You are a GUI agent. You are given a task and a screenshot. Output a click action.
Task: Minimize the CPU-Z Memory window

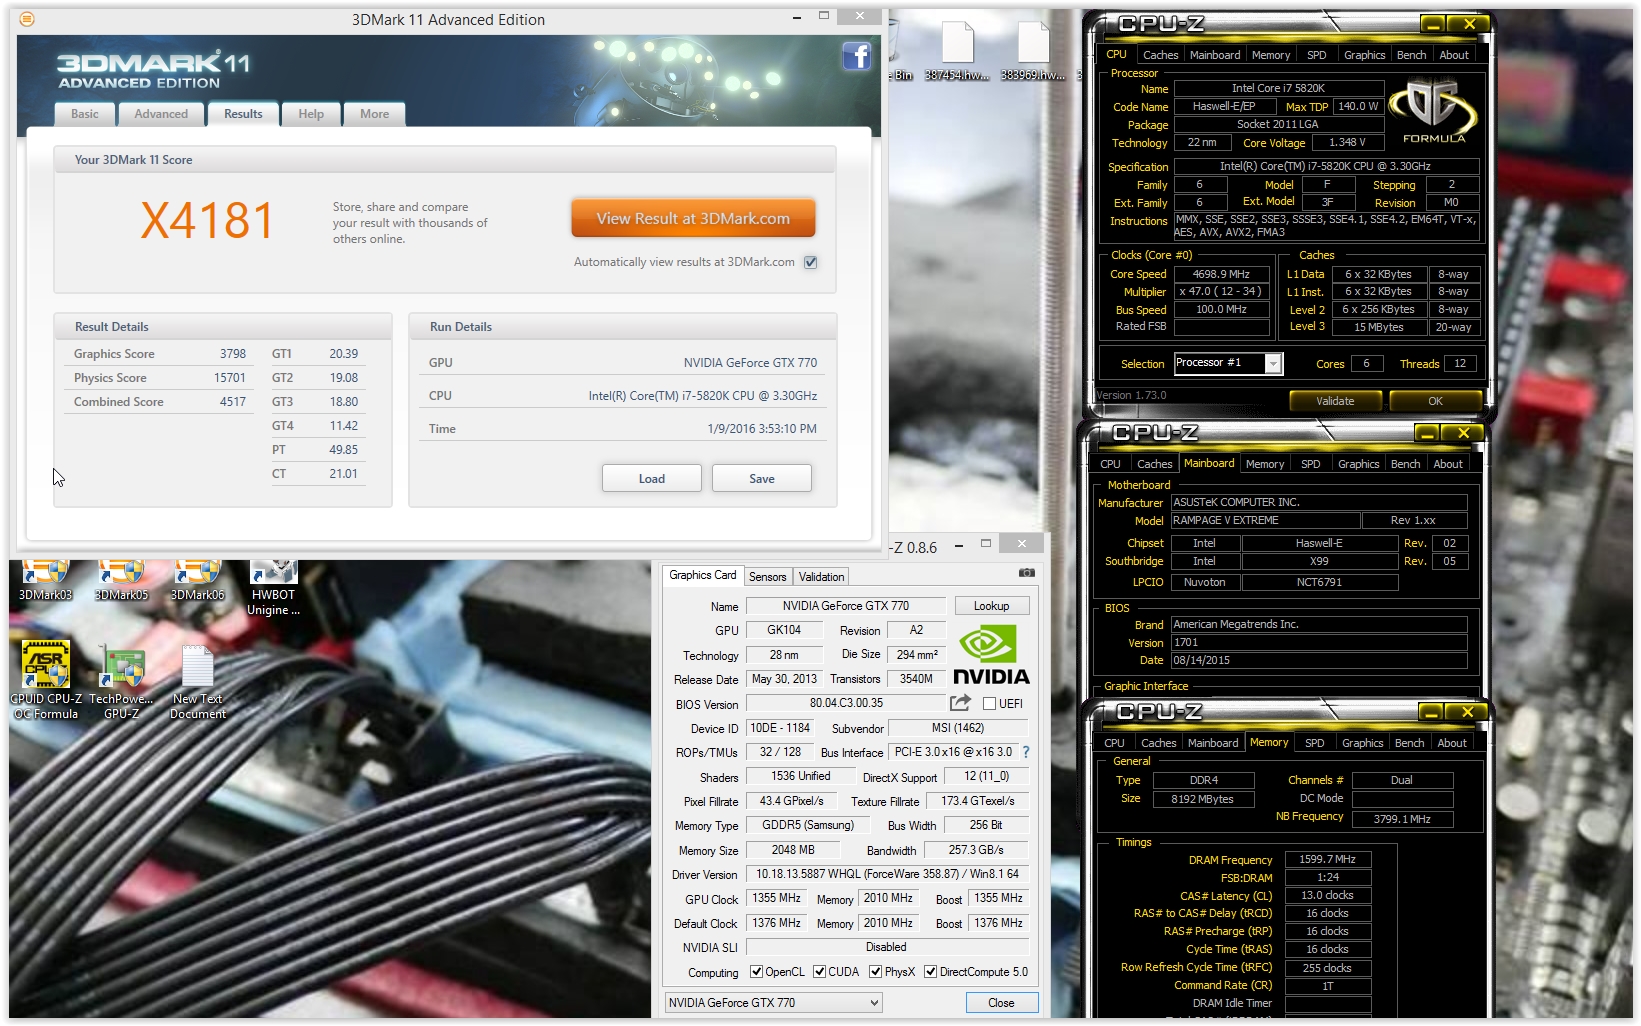[x=1431, y=712]
